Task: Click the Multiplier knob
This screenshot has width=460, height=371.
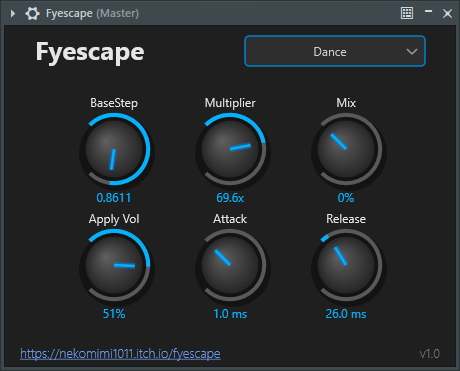Action: (231, 149)
